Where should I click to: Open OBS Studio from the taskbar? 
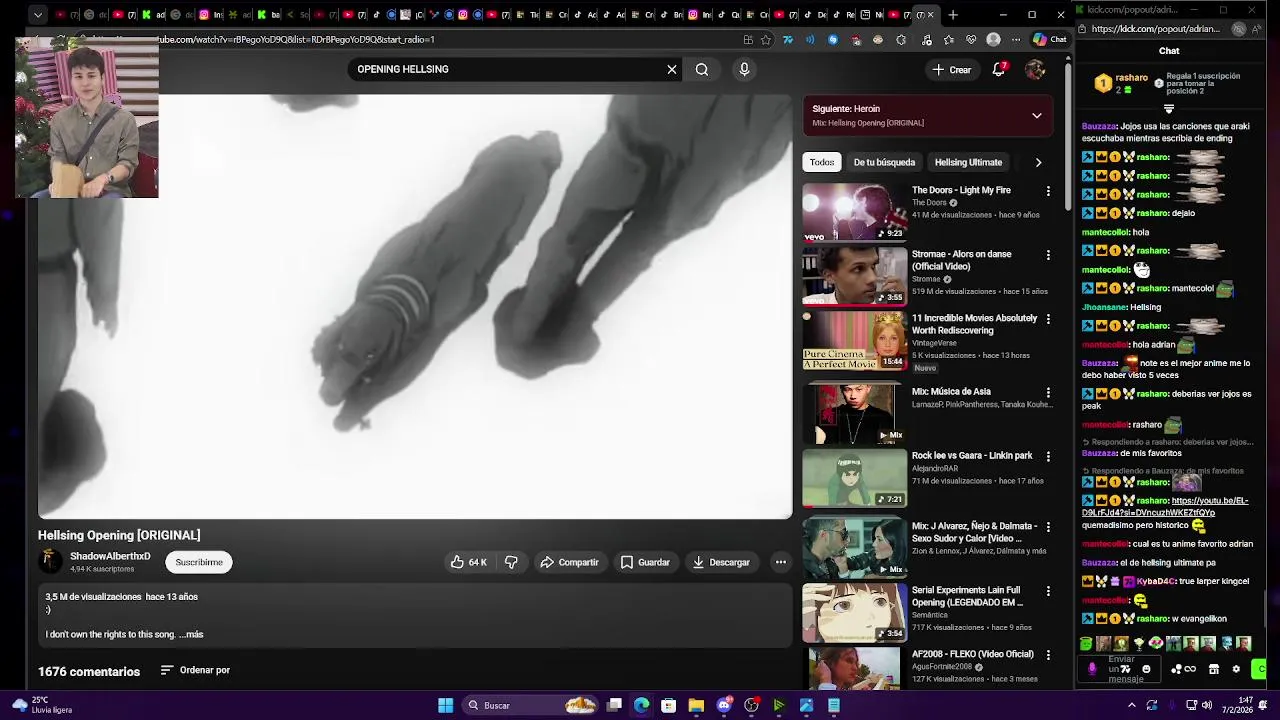point(751,705)
